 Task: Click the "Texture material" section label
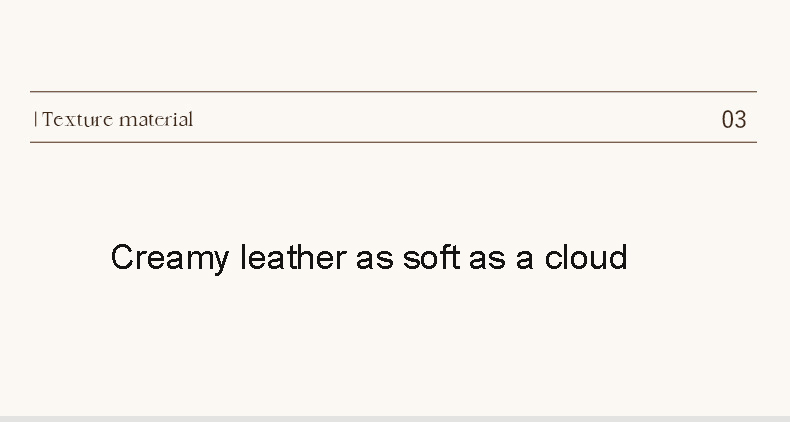(117, 120)
